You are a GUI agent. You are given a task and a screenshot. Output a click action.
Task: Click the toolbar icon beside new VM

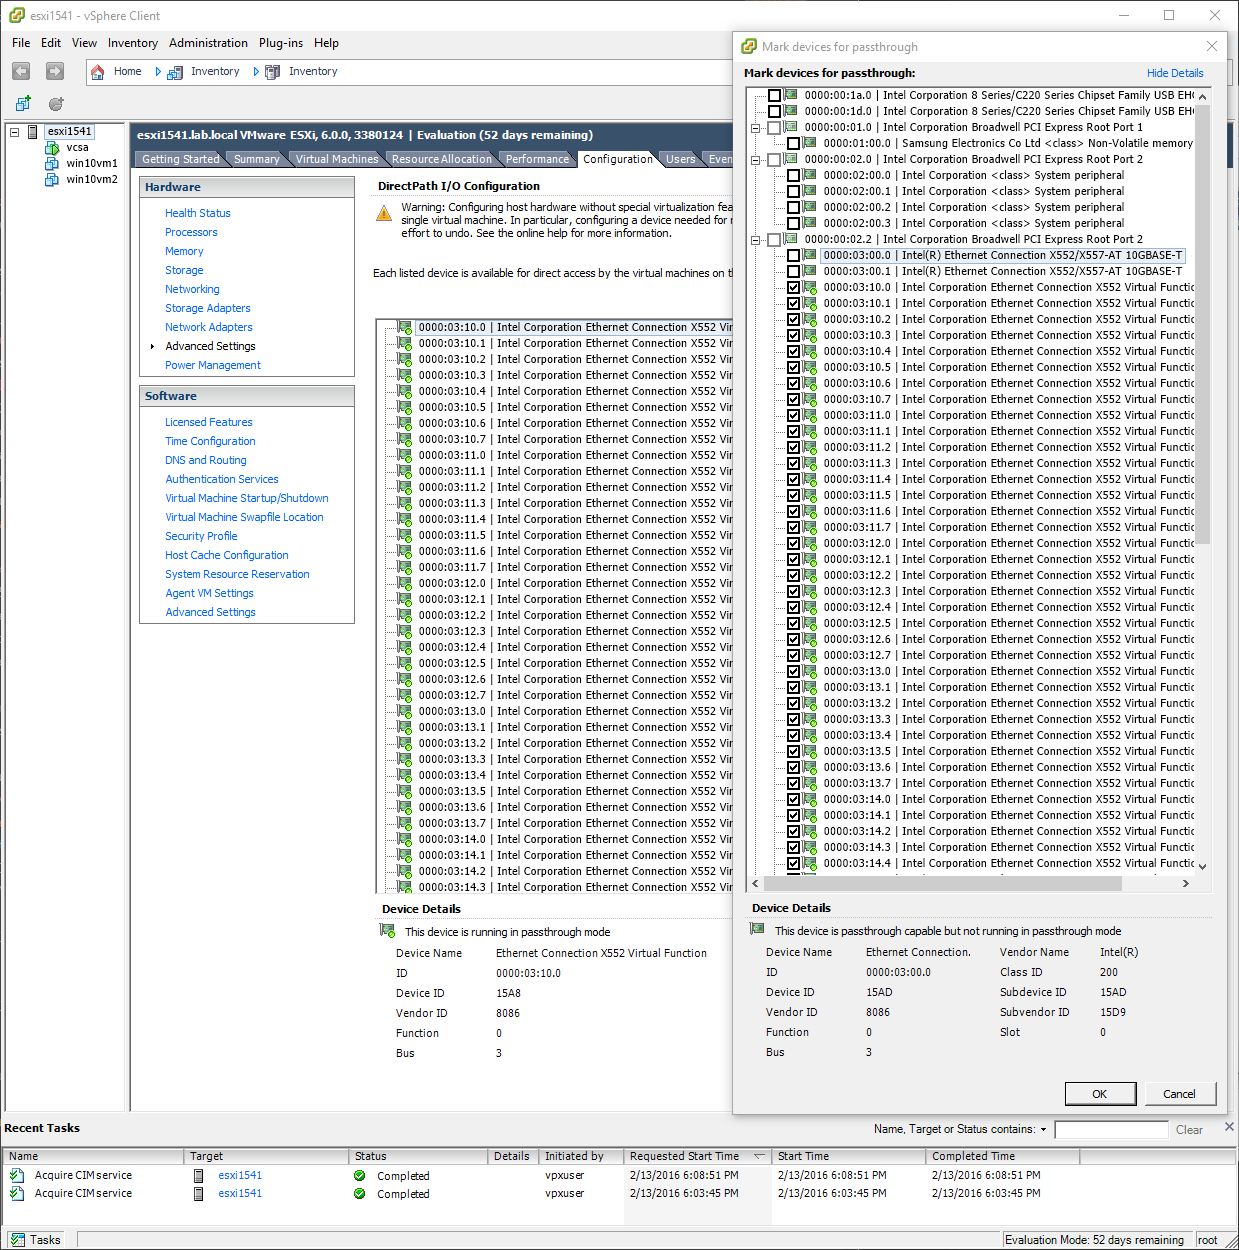click(56, 103)
